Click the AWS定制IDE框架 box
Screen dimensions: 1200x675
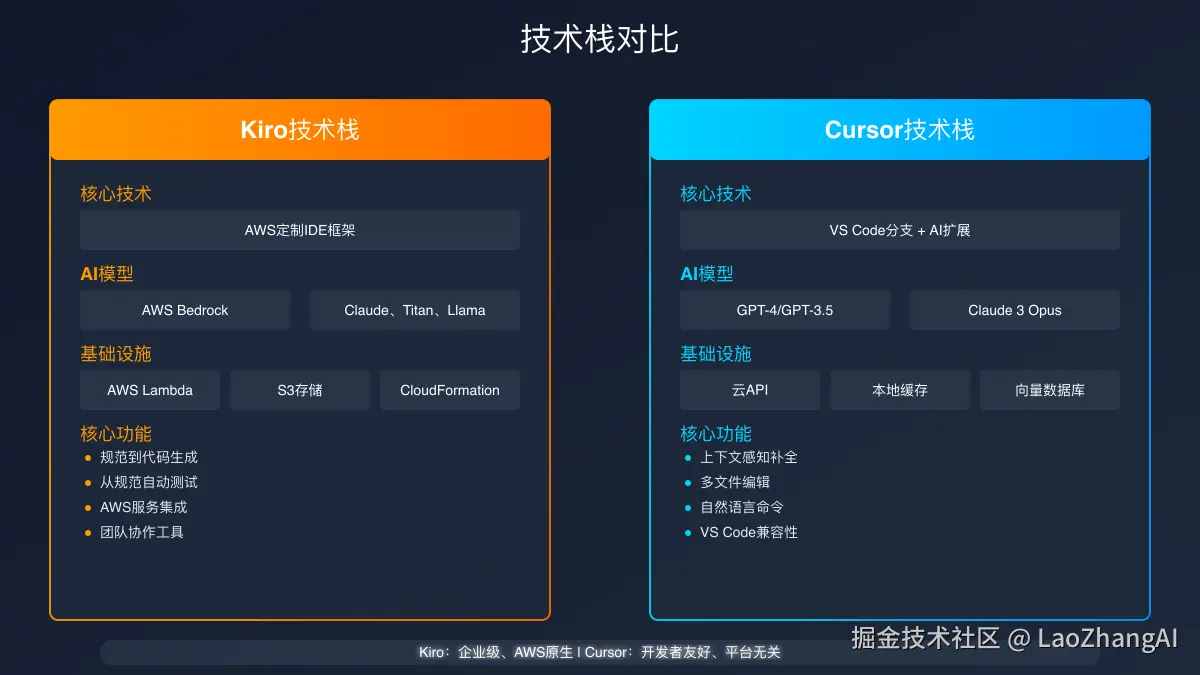pos(300,230)
